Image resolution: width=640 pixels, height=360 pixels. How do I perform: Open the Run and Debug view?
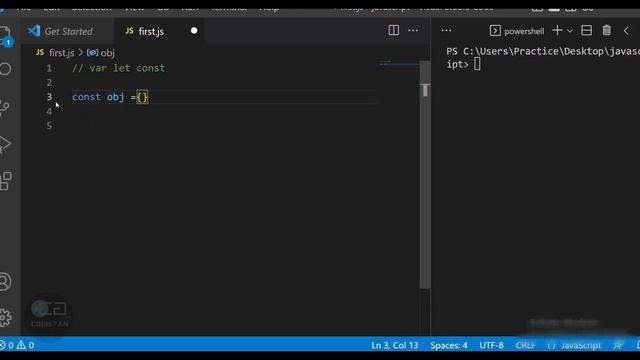pyautogui.click(x=4, y=144)
